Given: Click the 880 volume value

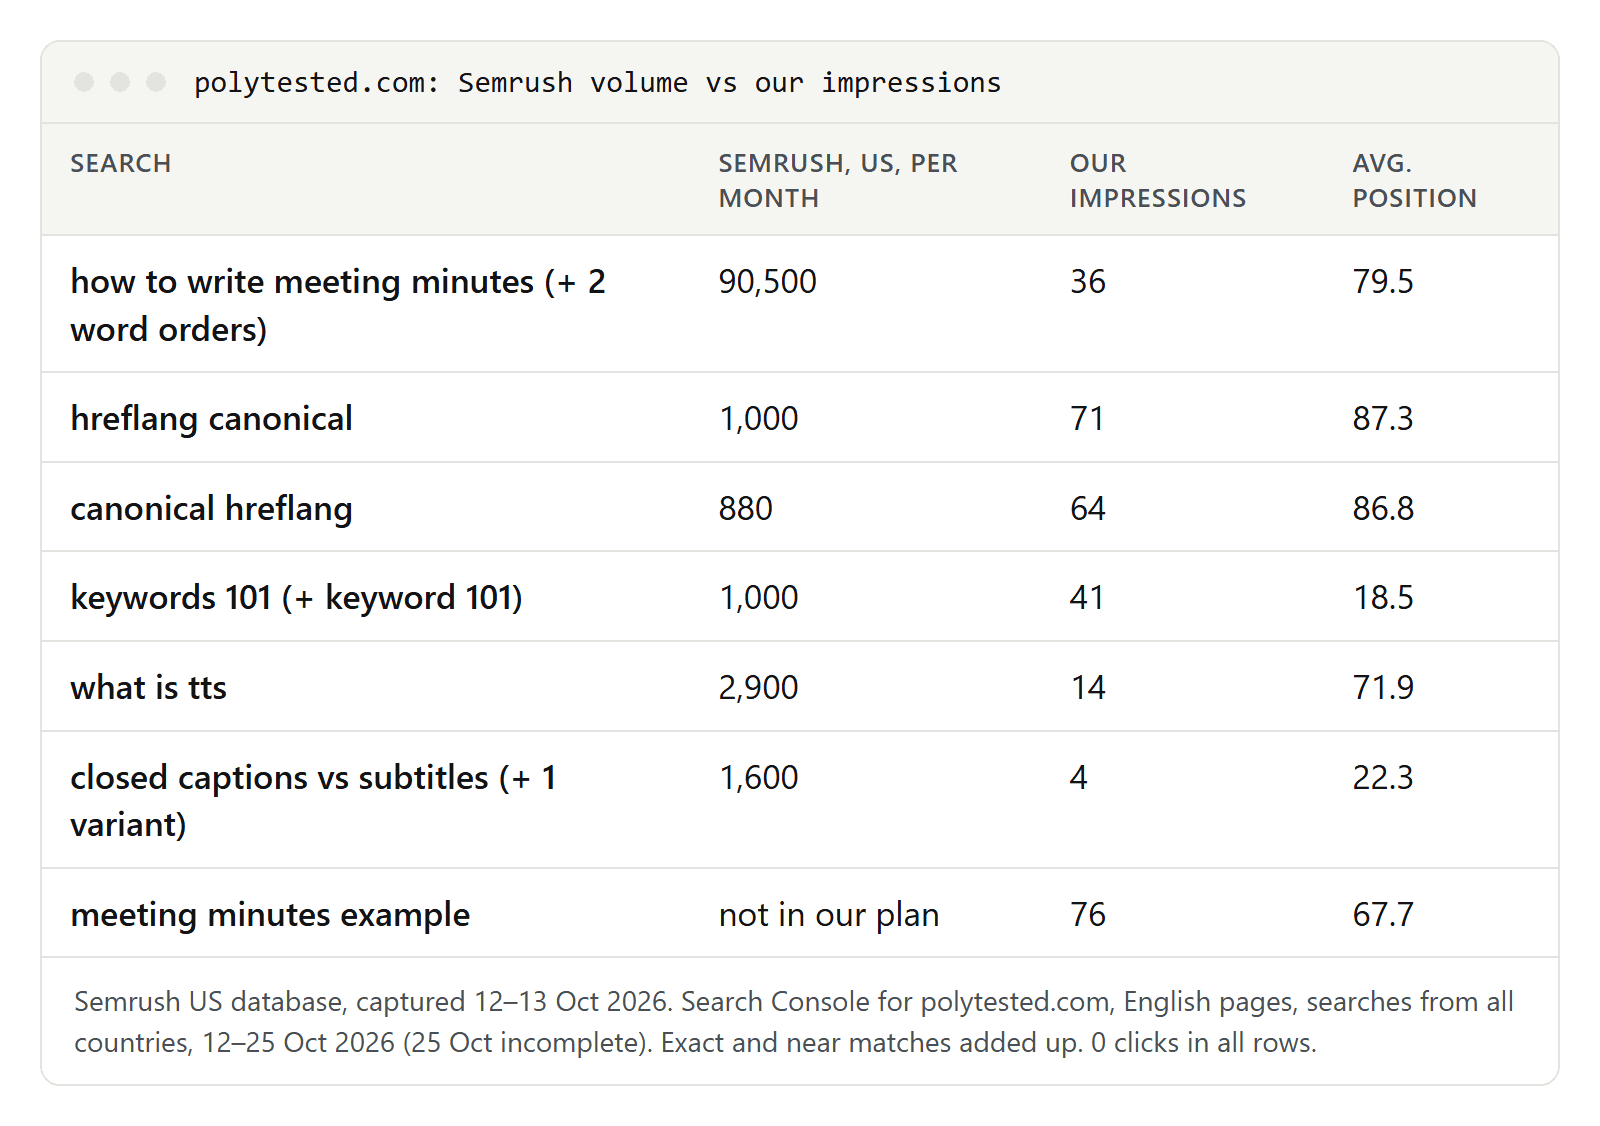Looking at the screenshot, I should point(745,509).
